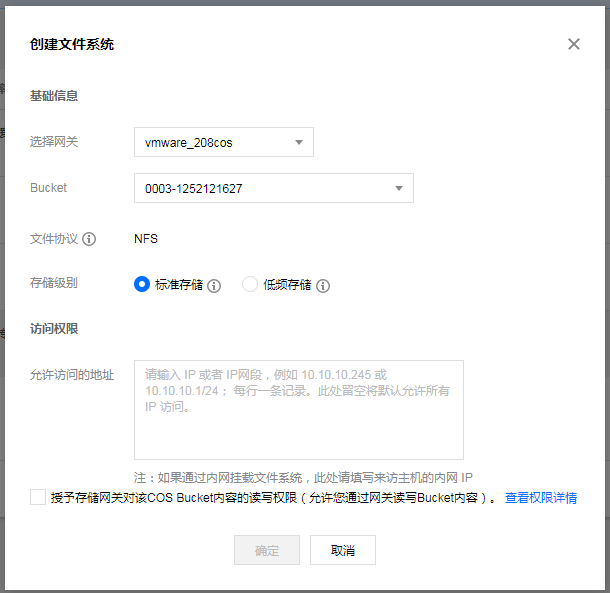Expand the 选择网关 dropdown arrow
Viewport: 610px width, 593px height.
299,142
